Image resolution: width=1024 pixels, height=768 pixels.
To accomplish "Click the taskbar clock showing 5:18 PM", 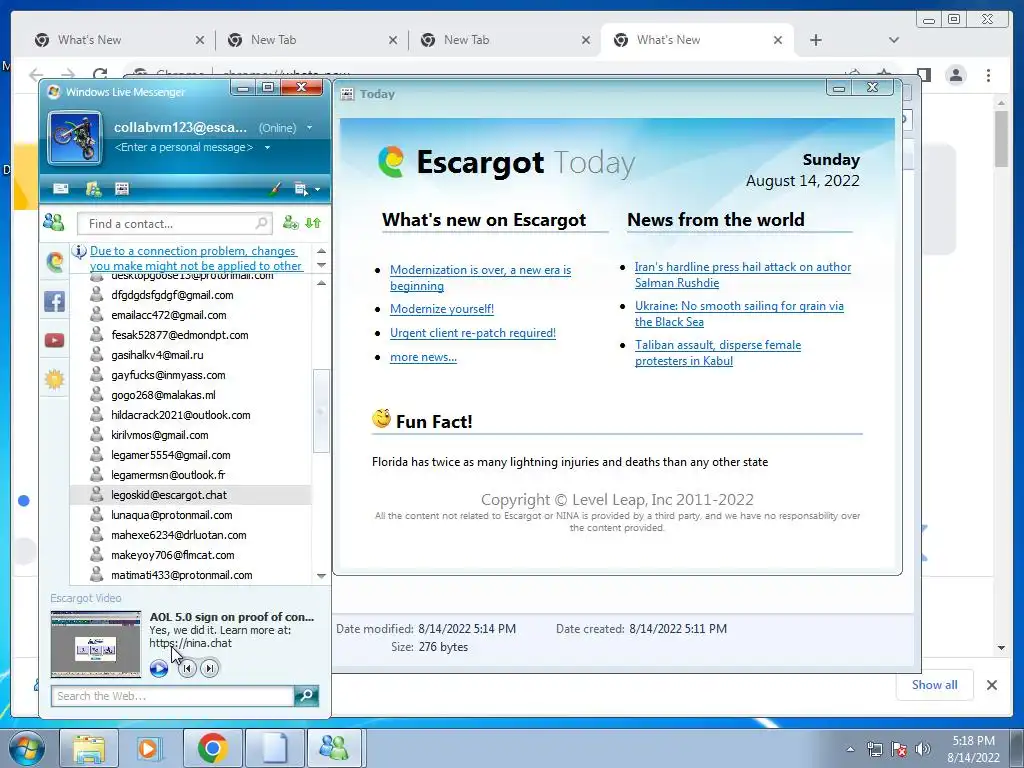I will [x=973, y=749].
